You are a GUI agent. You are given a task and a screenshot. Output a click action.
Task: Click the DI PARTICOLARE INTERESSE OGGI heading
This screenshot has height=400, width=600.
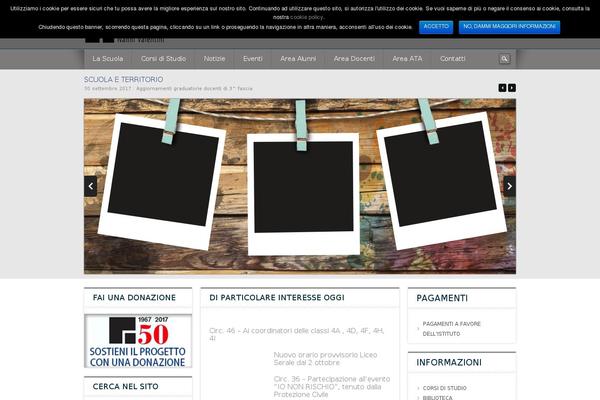(277, 297)
